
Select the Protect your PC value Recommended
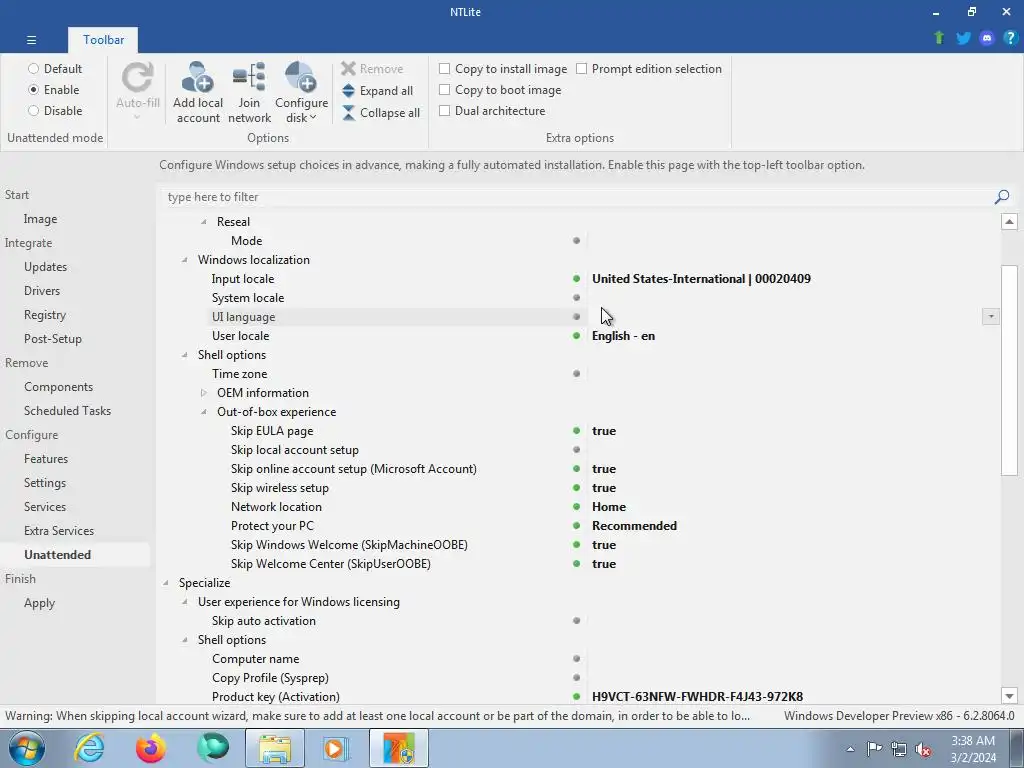point(634,526)
